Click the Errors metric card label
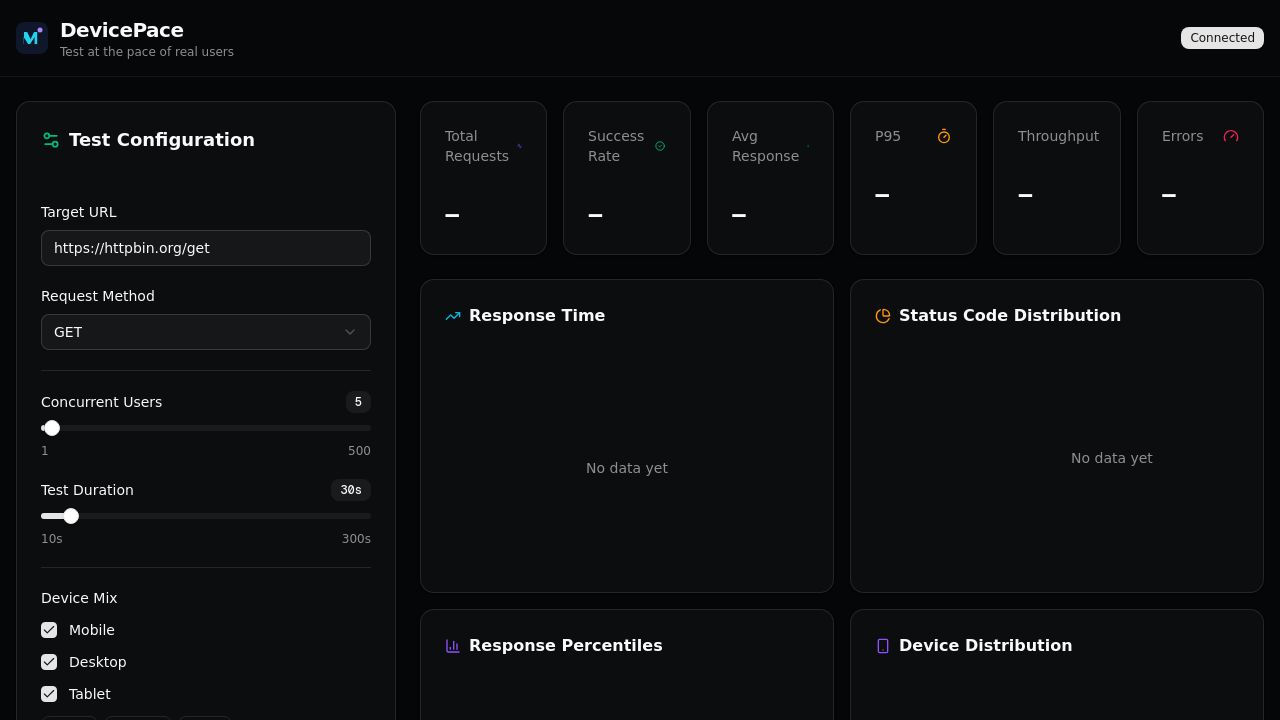Screen dimensions: 1280x720 pyautogui.click(x=1182, y=136)
